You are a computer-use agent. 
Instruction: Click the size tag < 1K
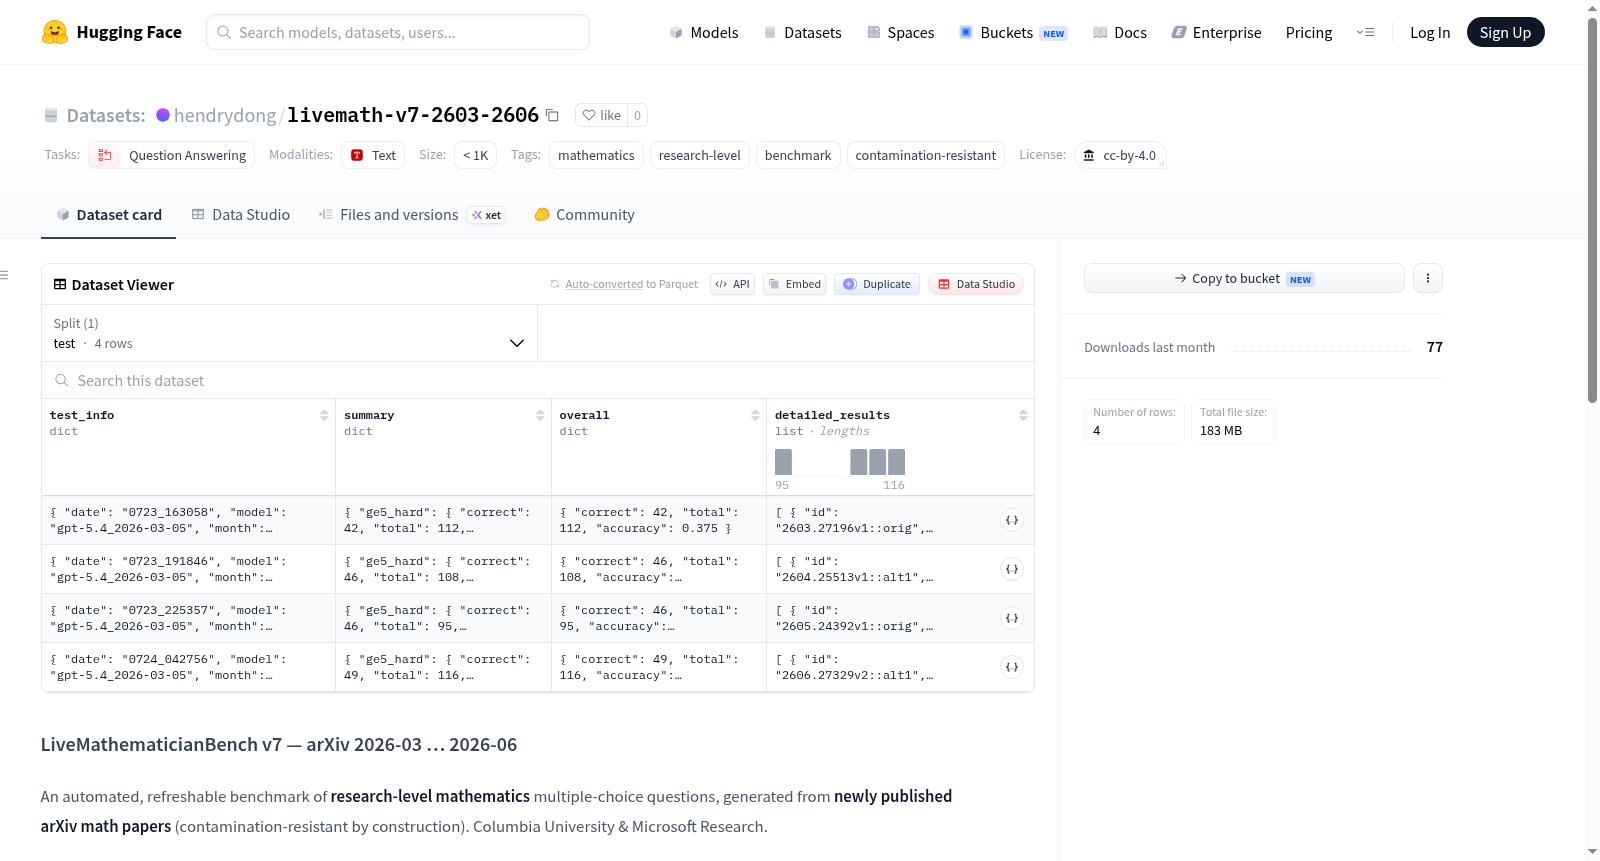476,155
